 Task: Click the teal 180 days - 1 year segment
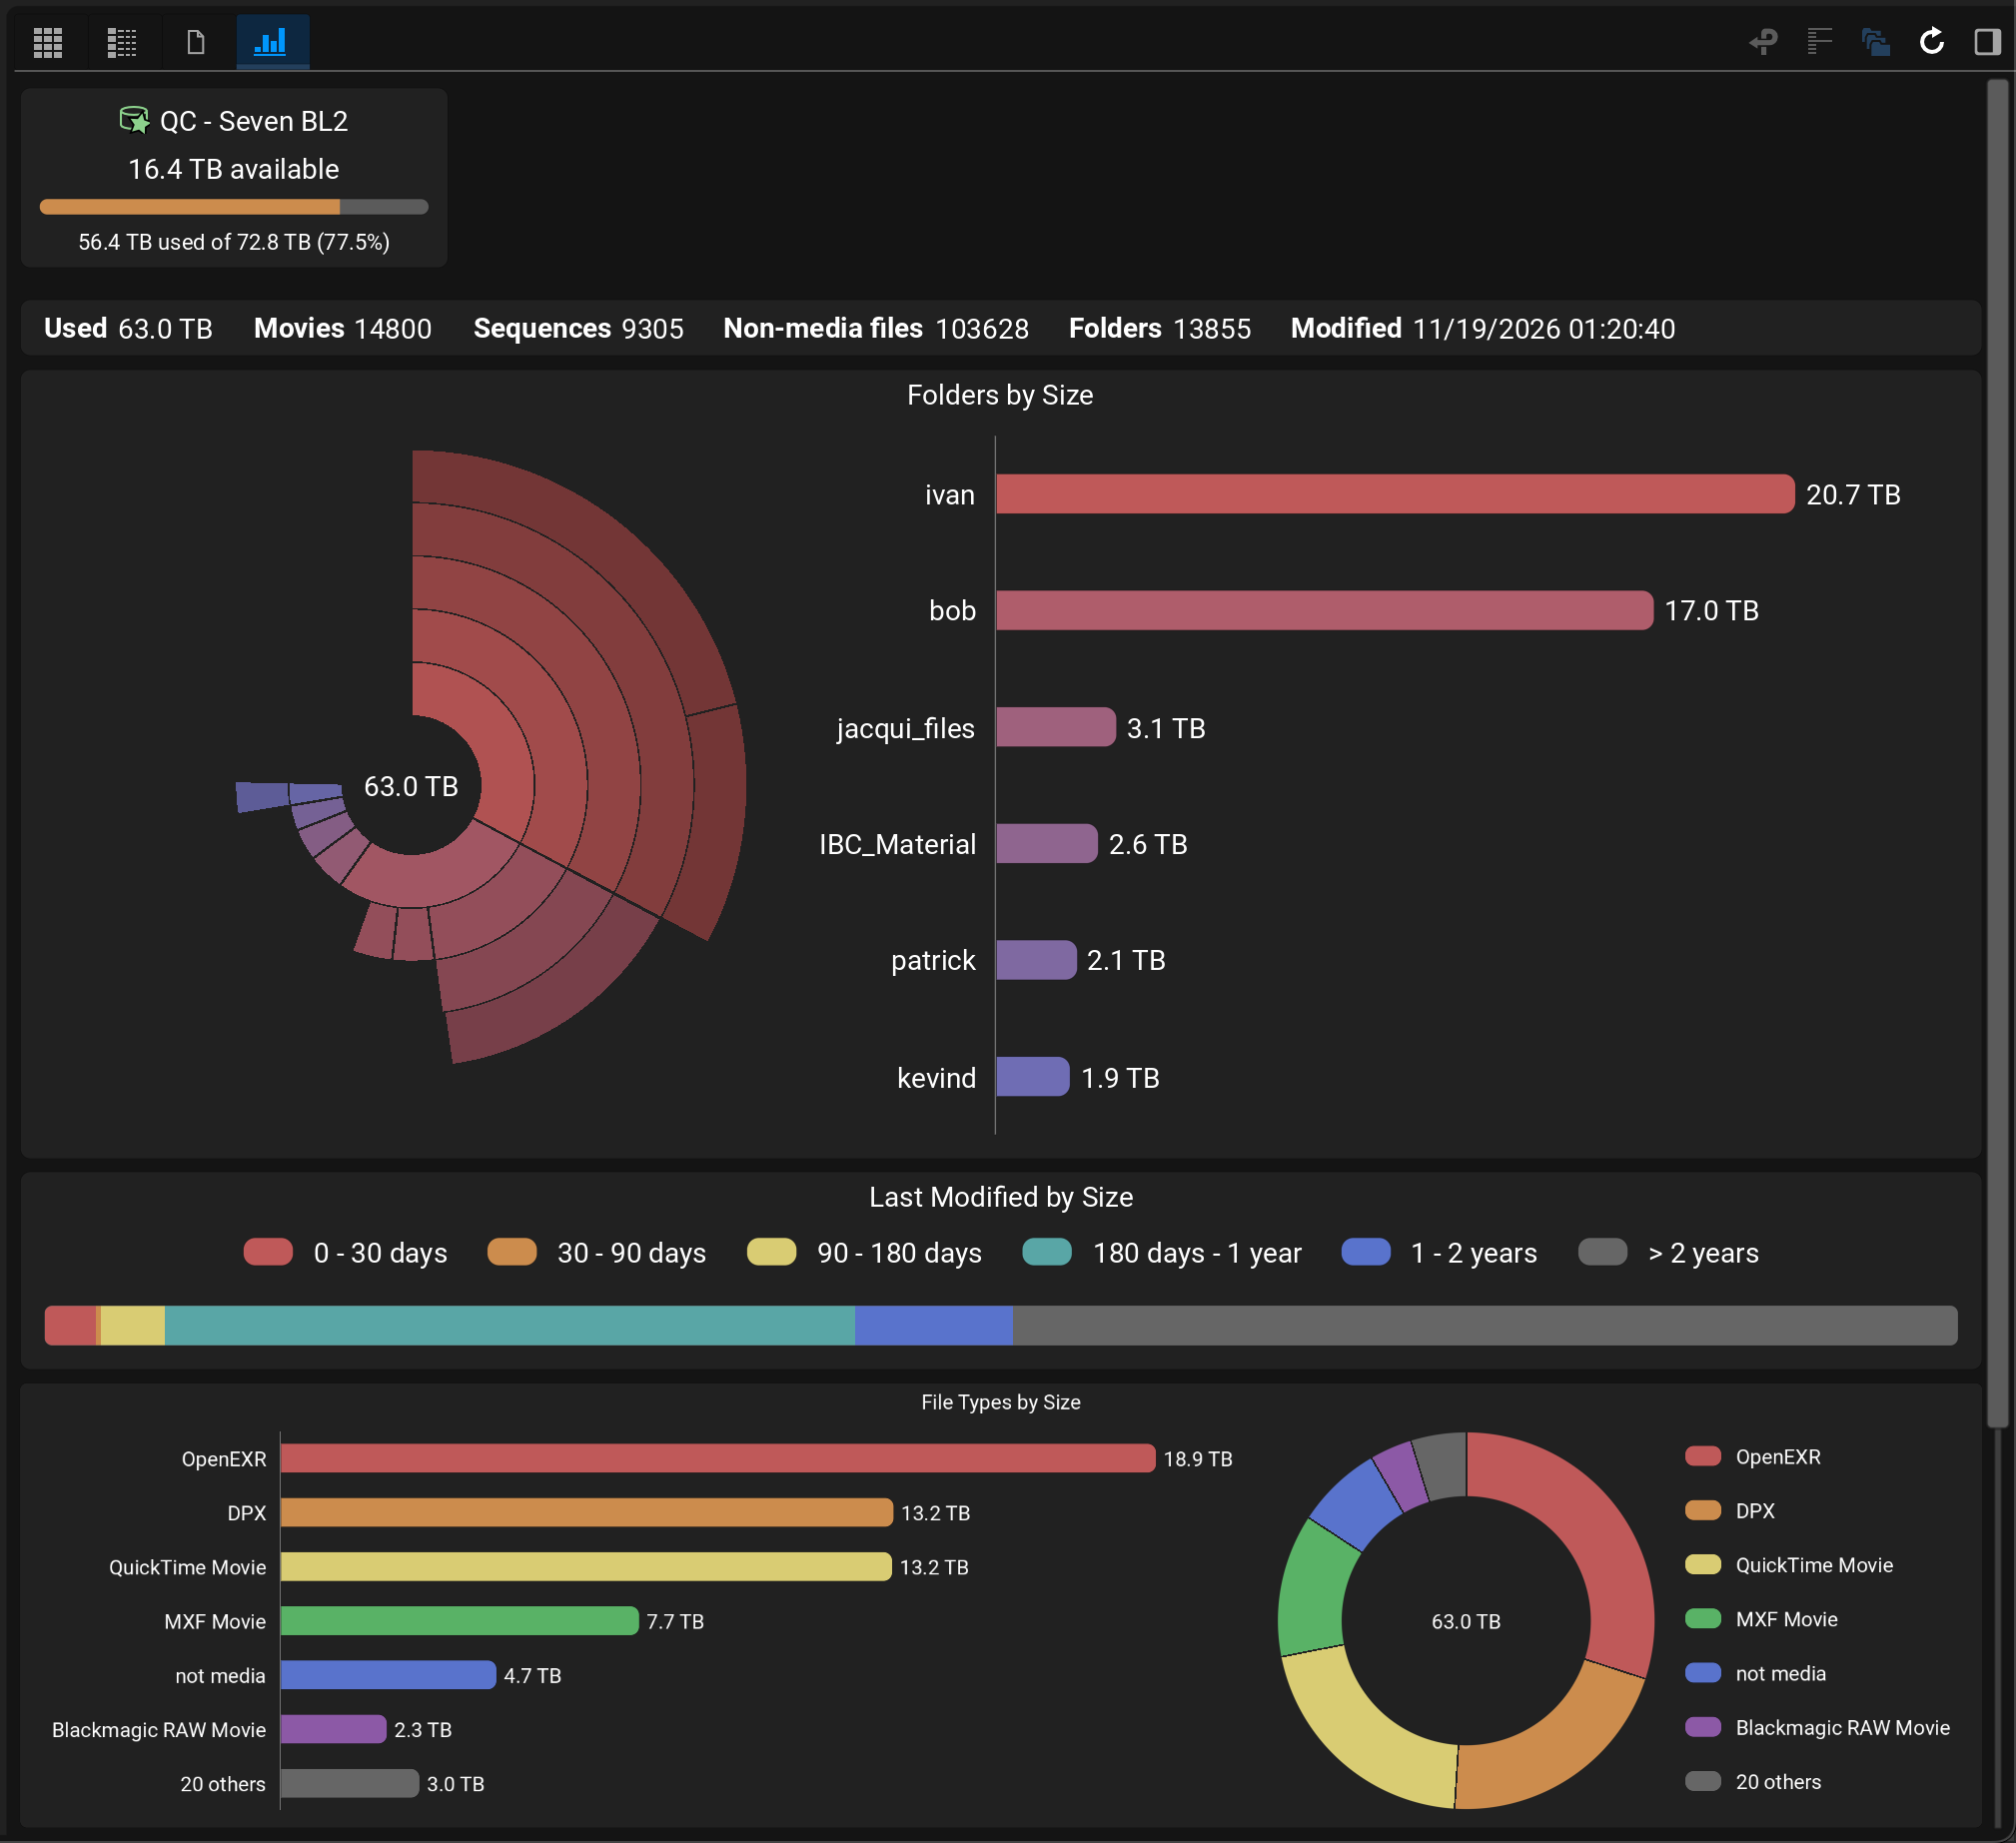509,1325
